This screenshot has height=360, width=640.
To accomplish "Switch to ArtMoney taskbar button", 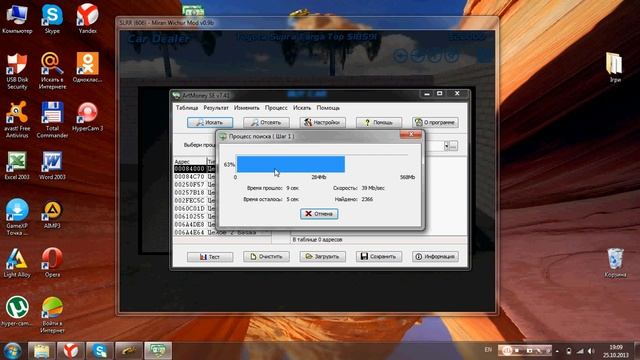I will point(158,351).
